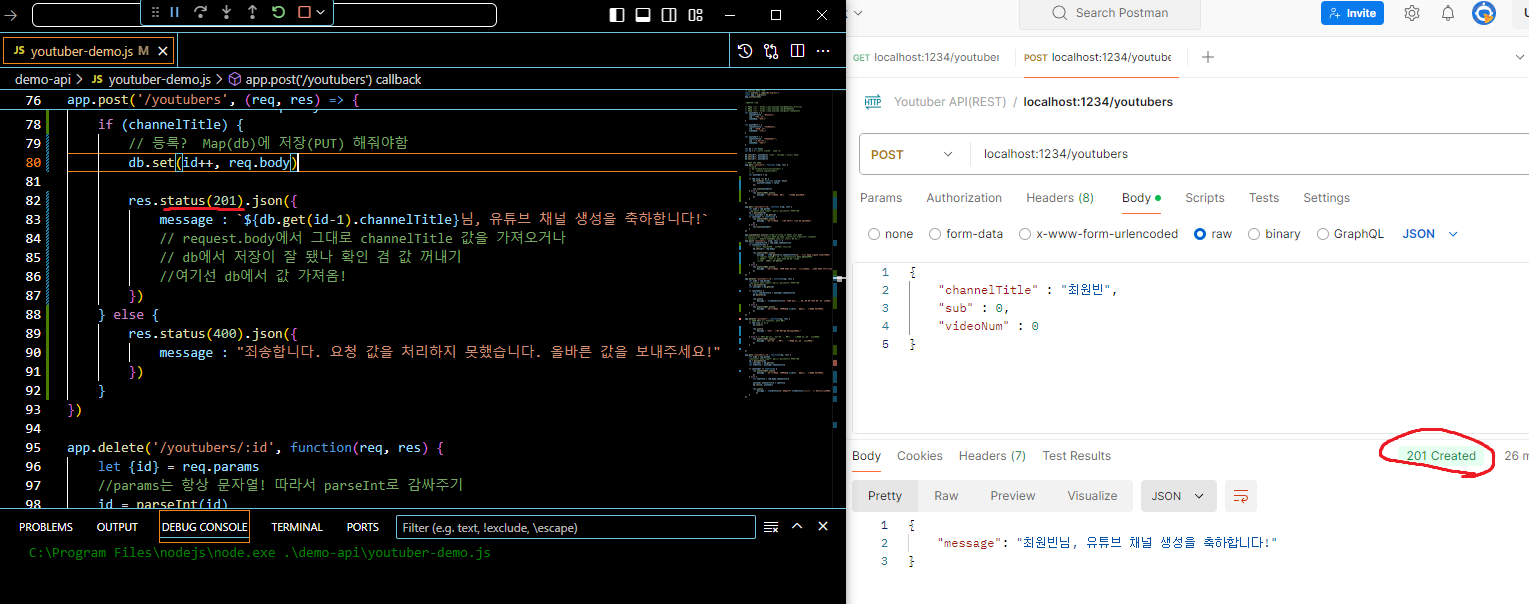The image size is (1529, 604).
Task: Open request Authorization tab
Action: [x=964, y=198]
